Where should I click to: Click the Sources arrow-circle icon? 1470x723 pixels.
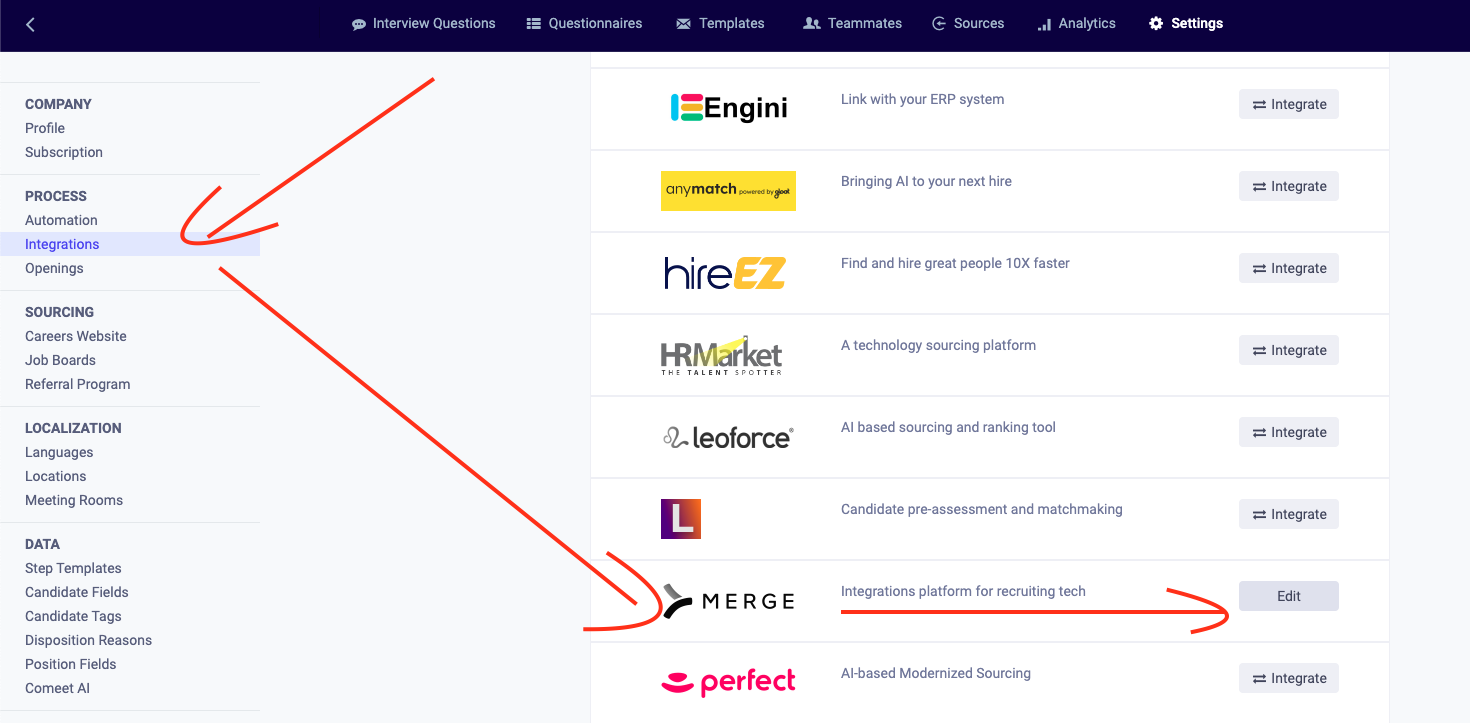pos(939,24)
